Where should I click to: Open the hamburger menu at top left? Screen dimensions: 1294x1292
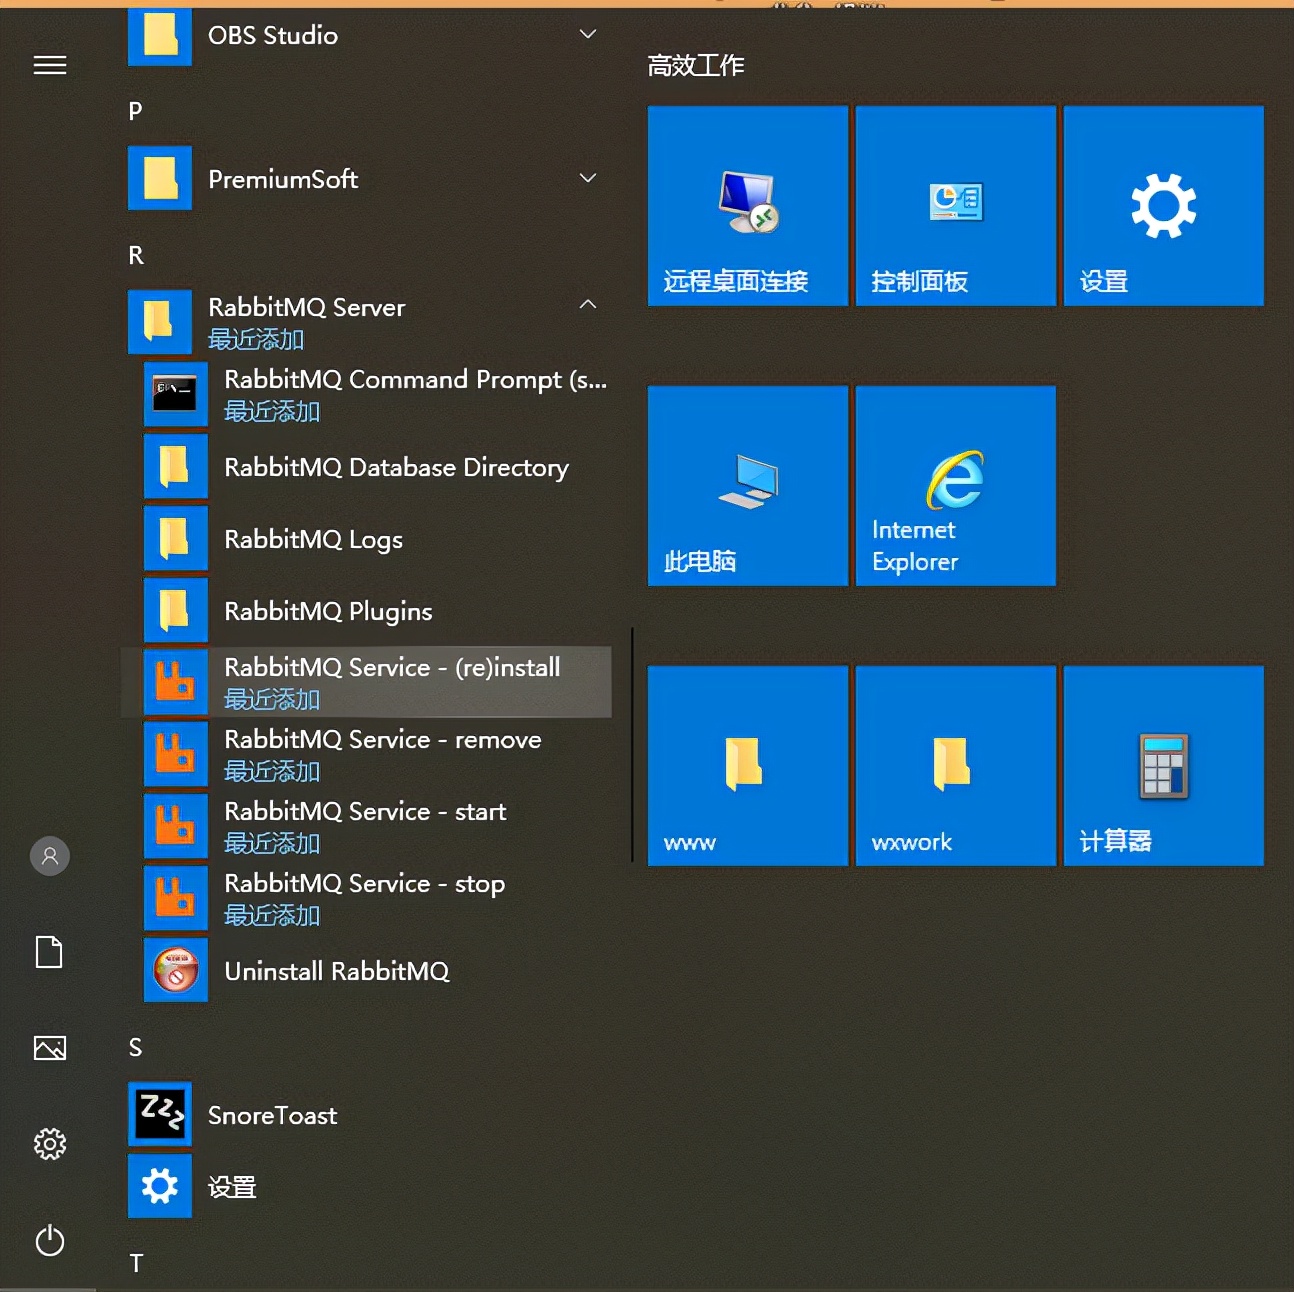(50, 66)
